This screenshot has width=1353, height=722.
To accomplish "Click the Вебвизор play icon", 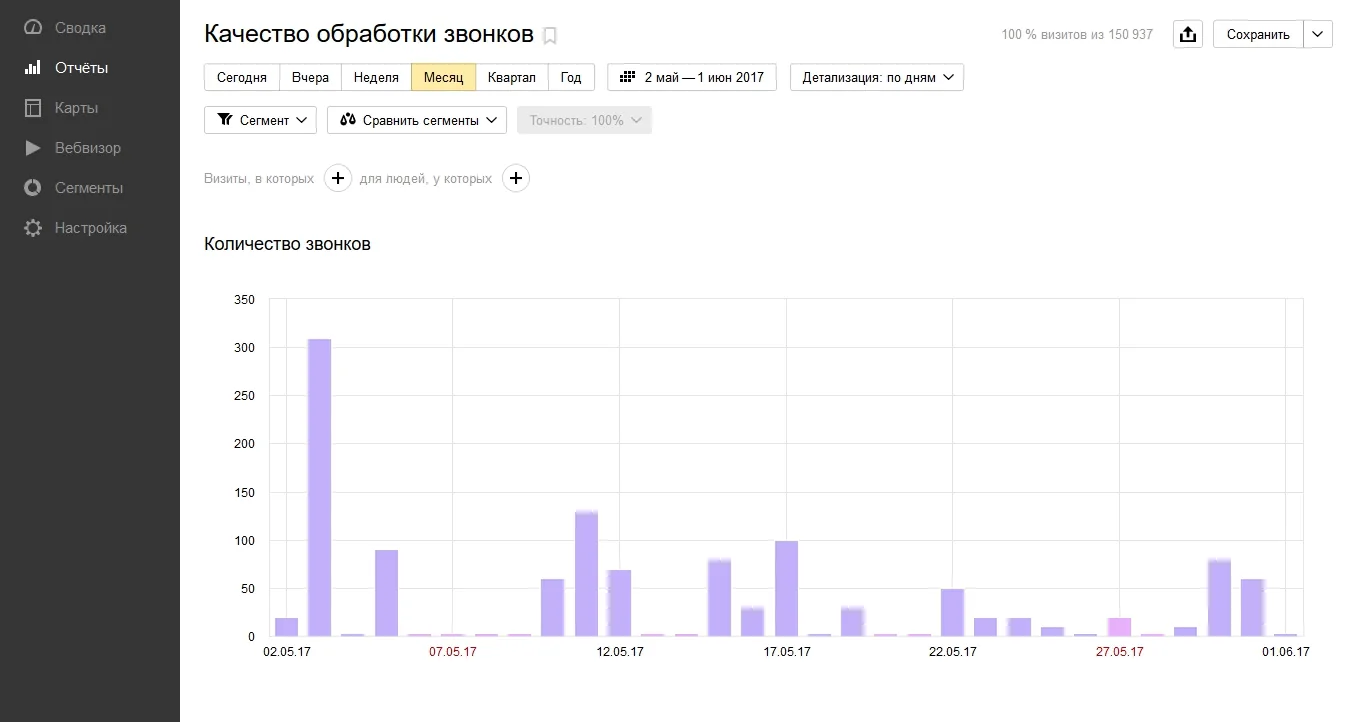I will 33,148.
